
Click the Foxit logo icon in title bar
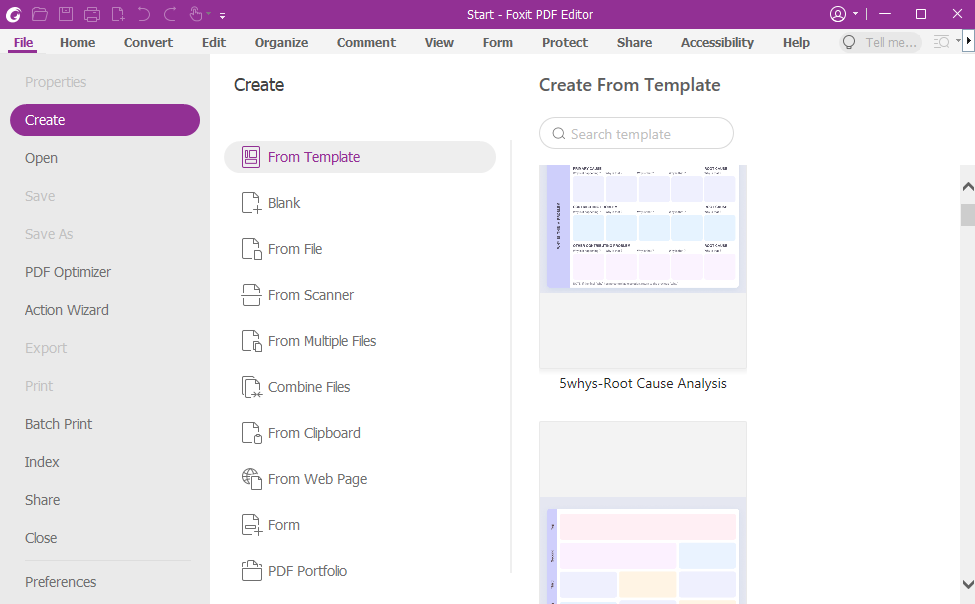(13, 14)
